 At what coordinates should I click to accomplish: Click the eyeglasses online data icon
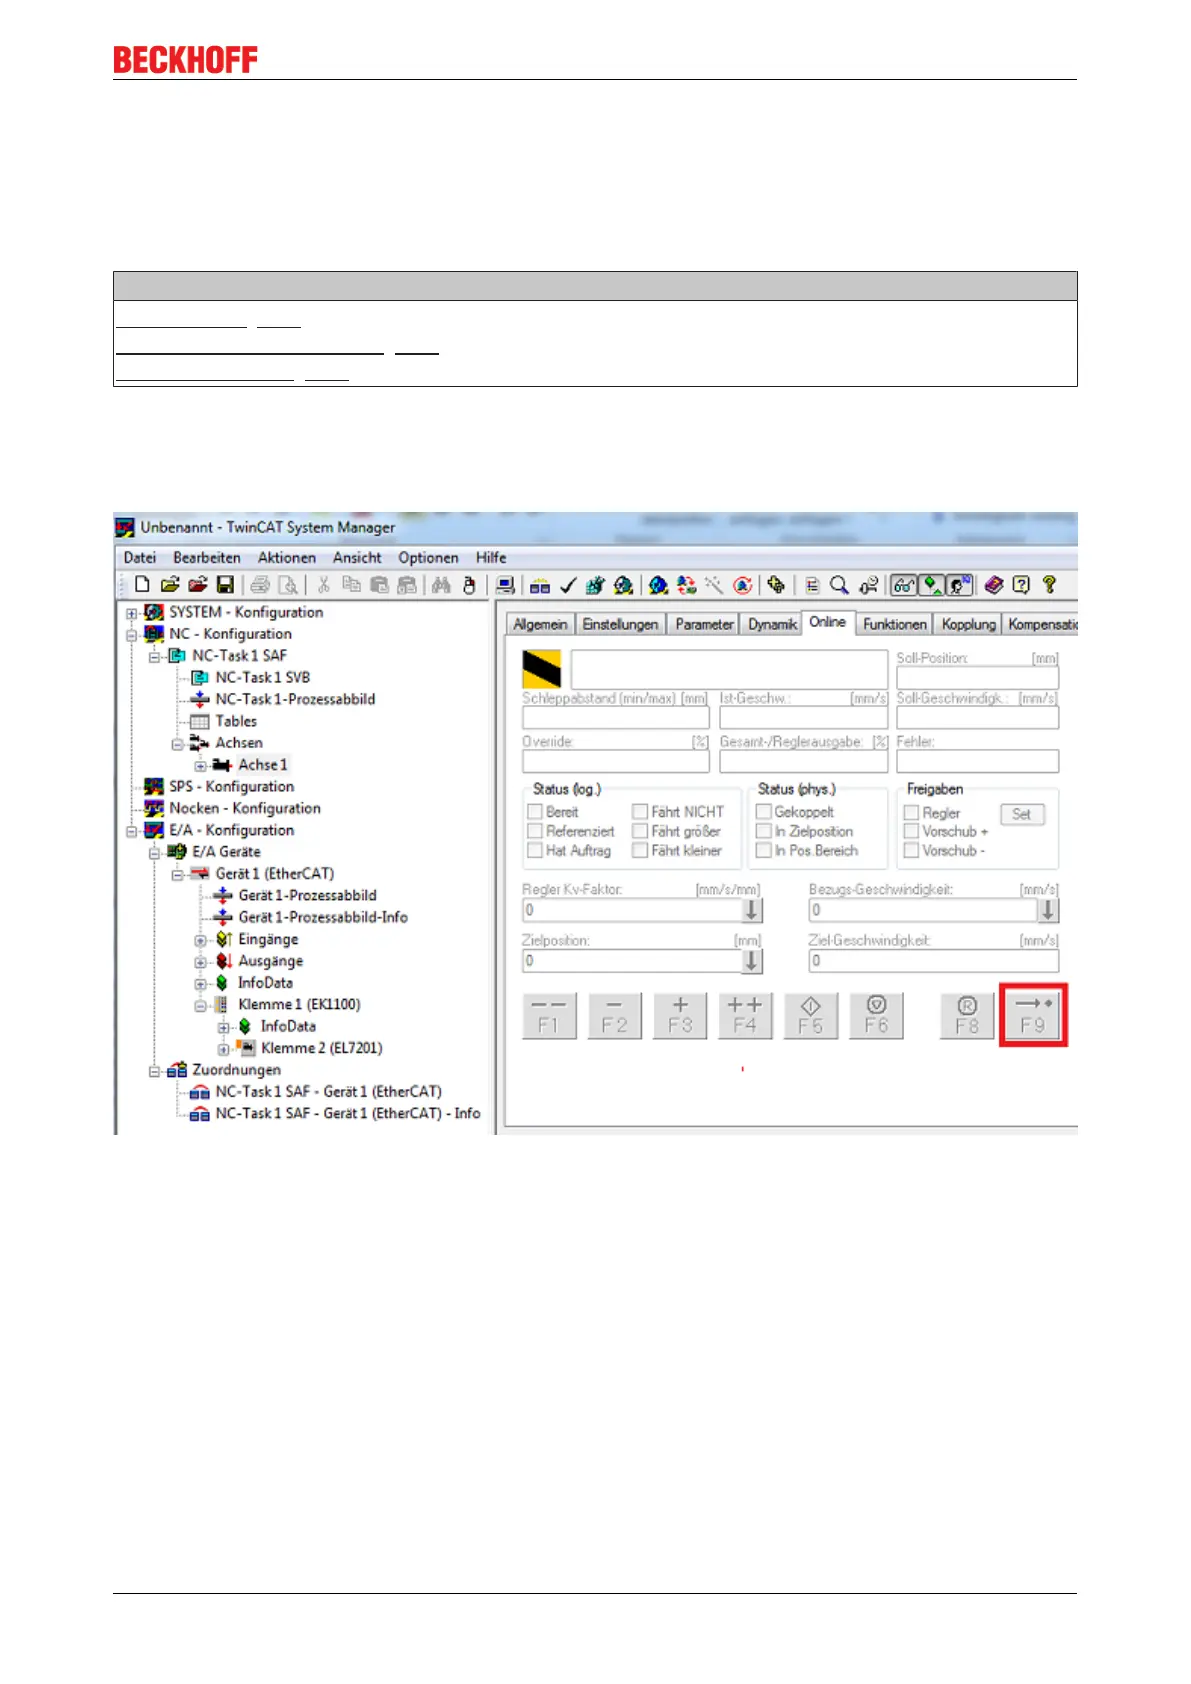(x=904, y=585)
